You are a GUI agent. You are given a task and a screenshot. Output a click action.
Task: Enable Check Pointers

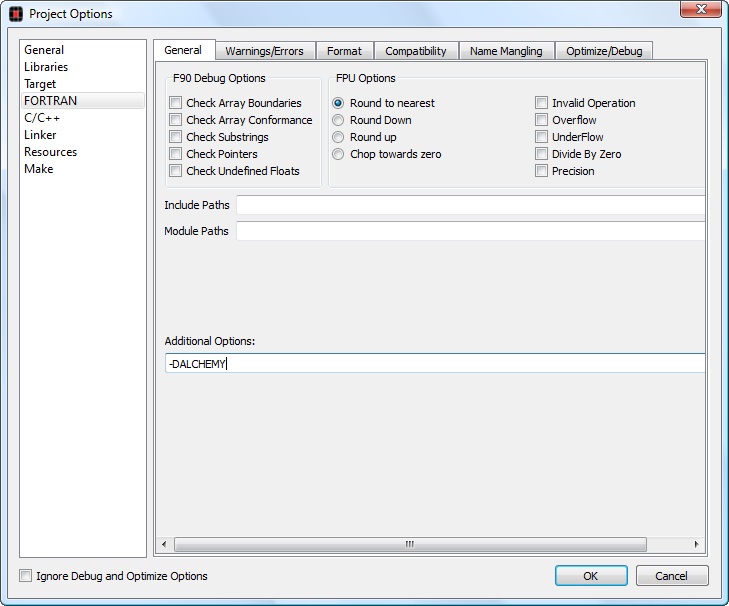click(x=175, y=154)
